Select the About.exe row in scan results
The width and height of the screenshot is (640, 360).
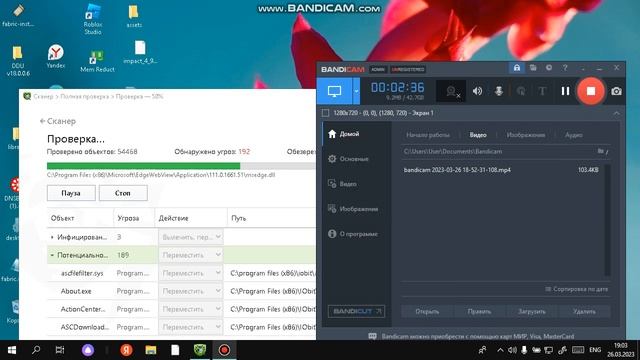pyautogui.click(x=182, y=291)
